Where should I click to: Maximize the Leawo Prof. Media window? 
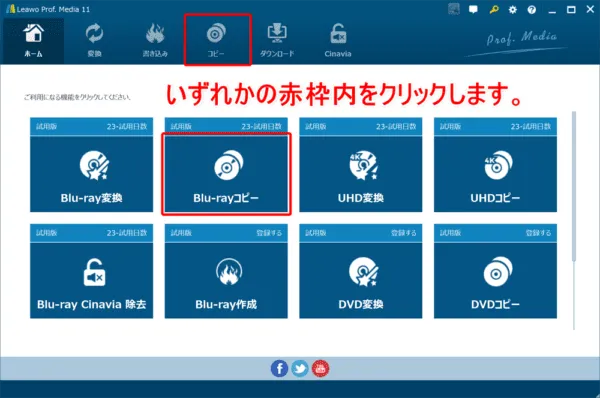[x=571, y=10]
